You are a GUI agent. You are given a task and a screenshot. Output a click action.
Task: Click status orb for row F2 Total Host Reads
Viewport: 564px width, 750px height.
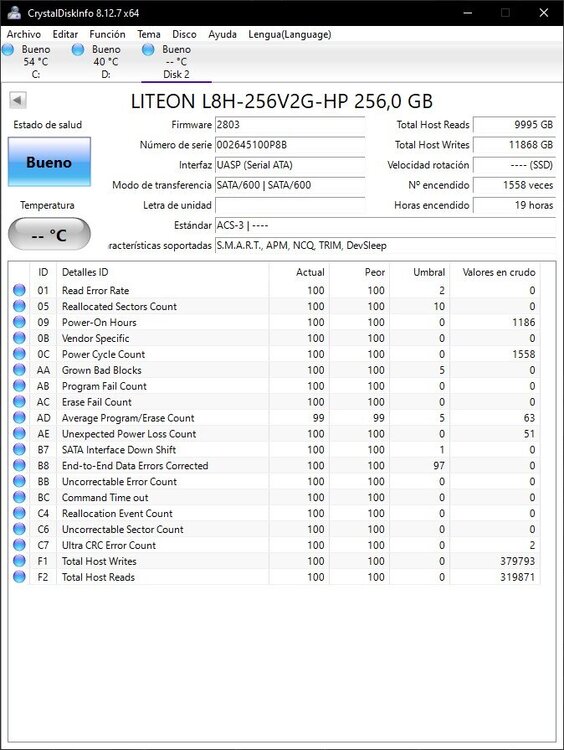19,576
